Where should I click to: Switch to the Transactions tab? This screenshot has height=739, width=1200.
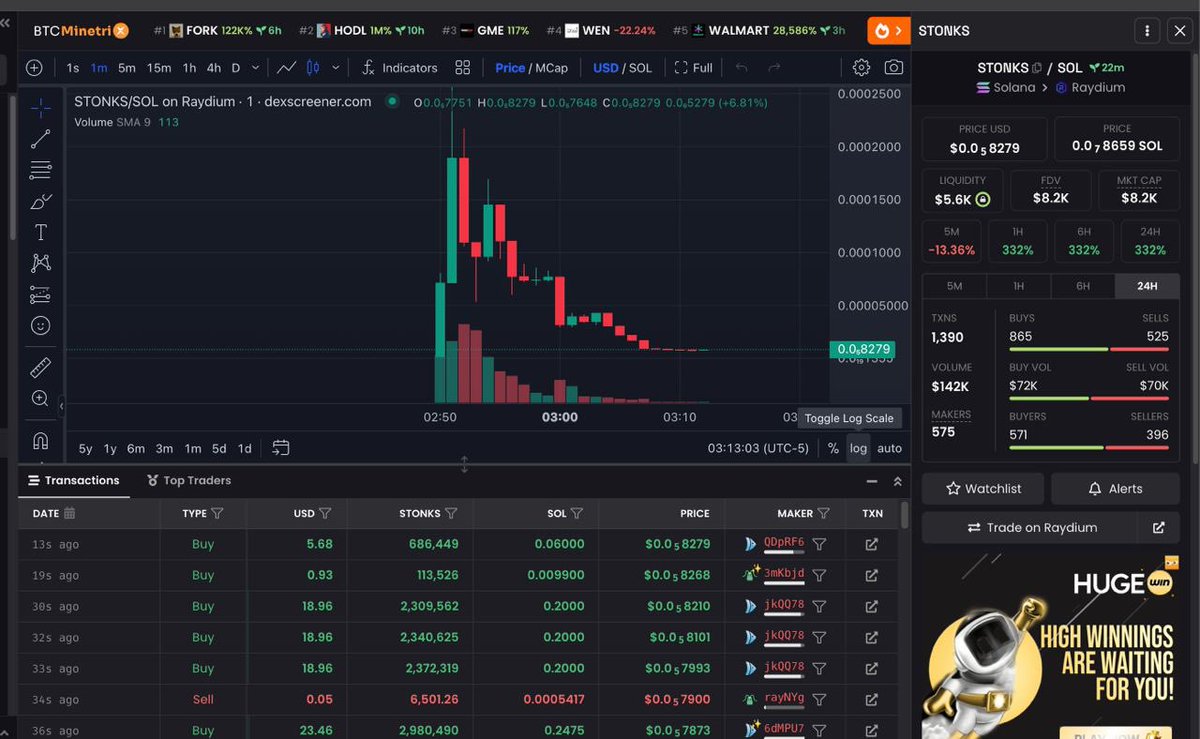tap(74, 480)
